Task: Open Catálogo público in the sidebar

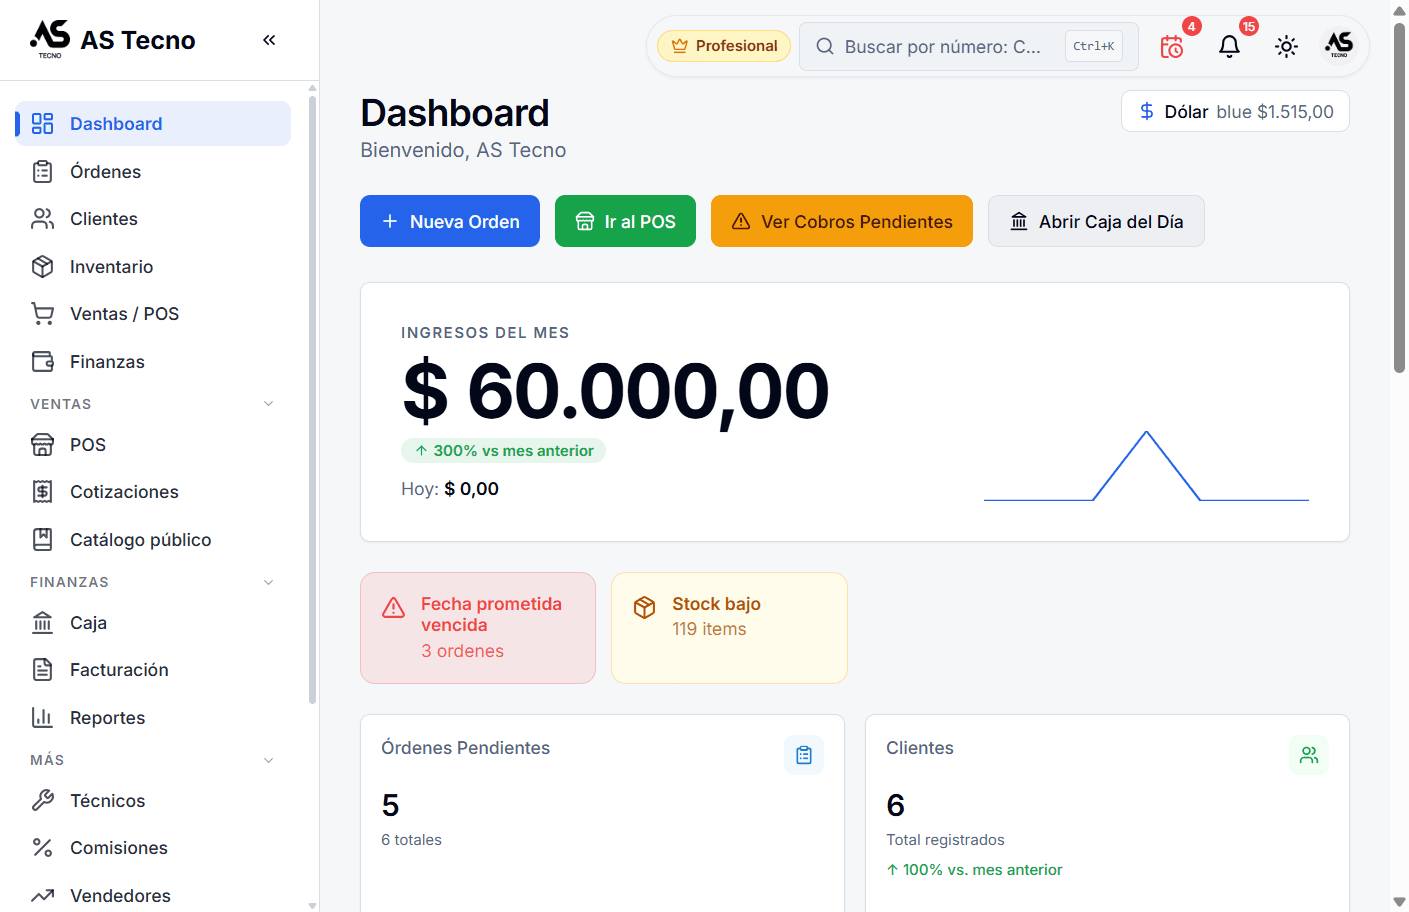Action: (153, 540)
